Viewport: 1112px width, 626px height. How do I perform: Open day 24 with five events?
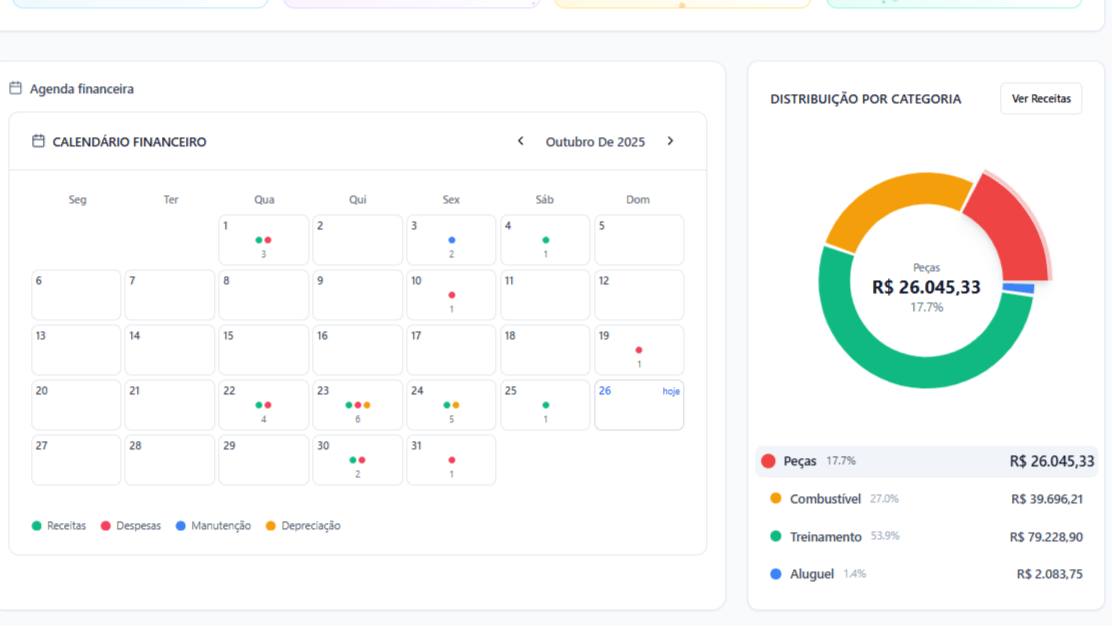pyautogui.click(x=451, y=405)
